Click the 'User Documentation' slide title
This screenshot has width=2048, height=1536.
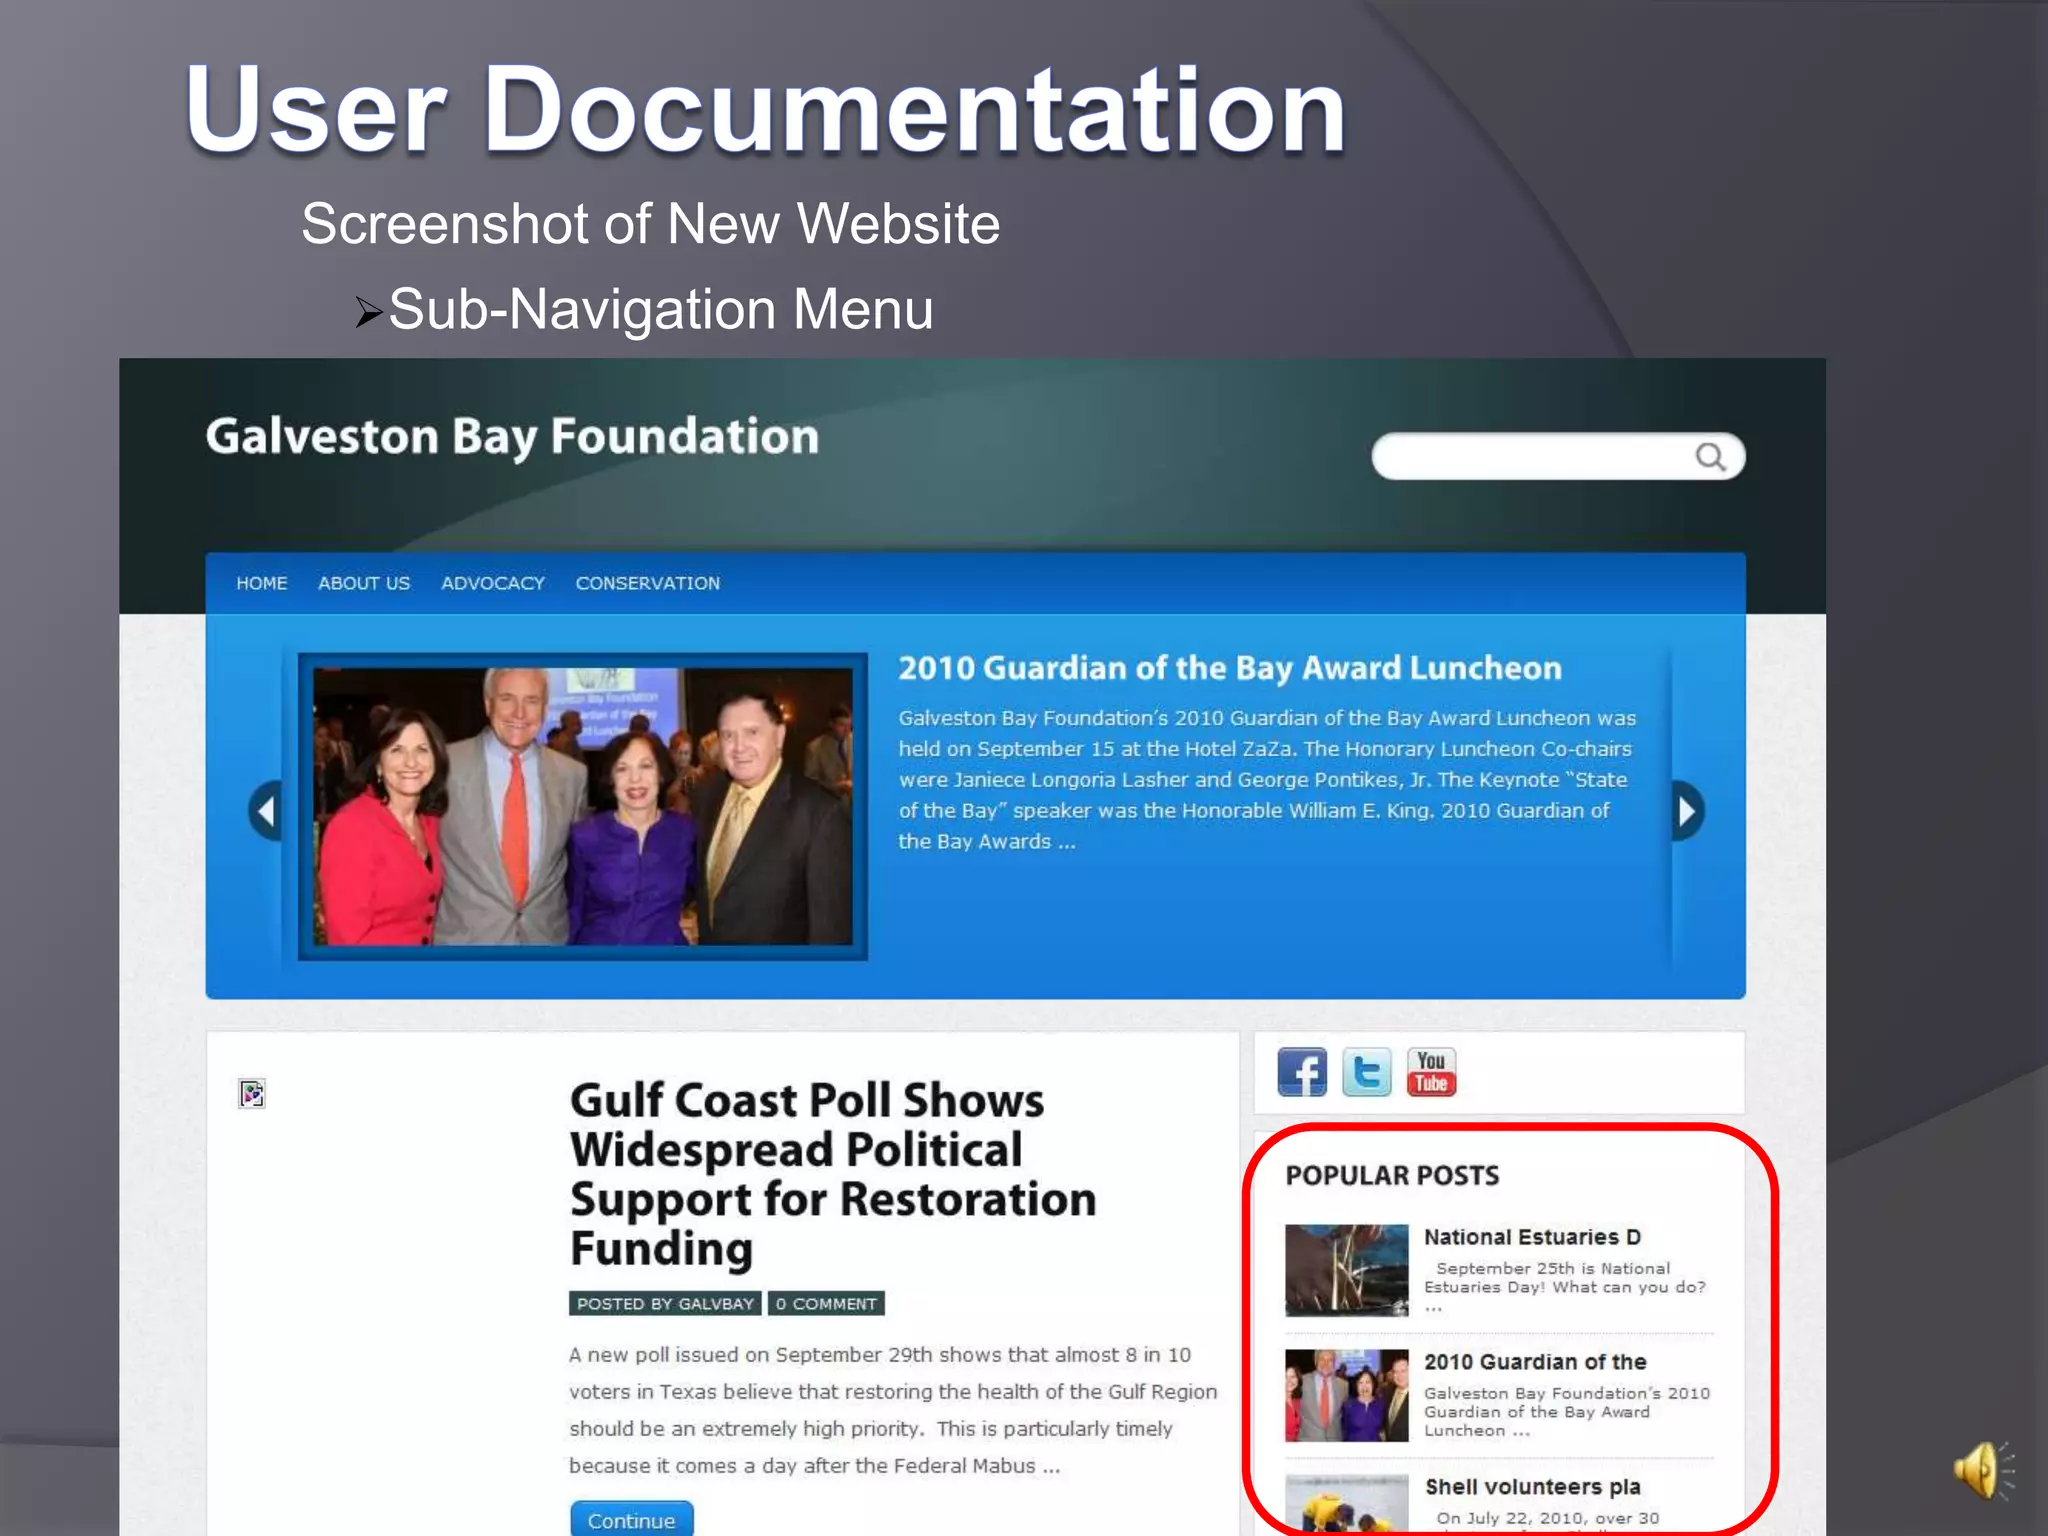pos(766,110)
